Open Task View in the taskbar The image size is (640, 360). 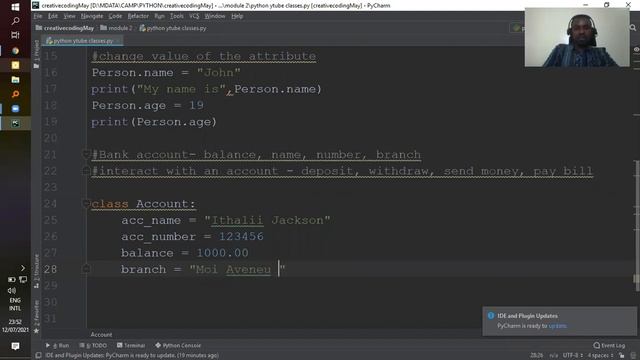(15, 35)
